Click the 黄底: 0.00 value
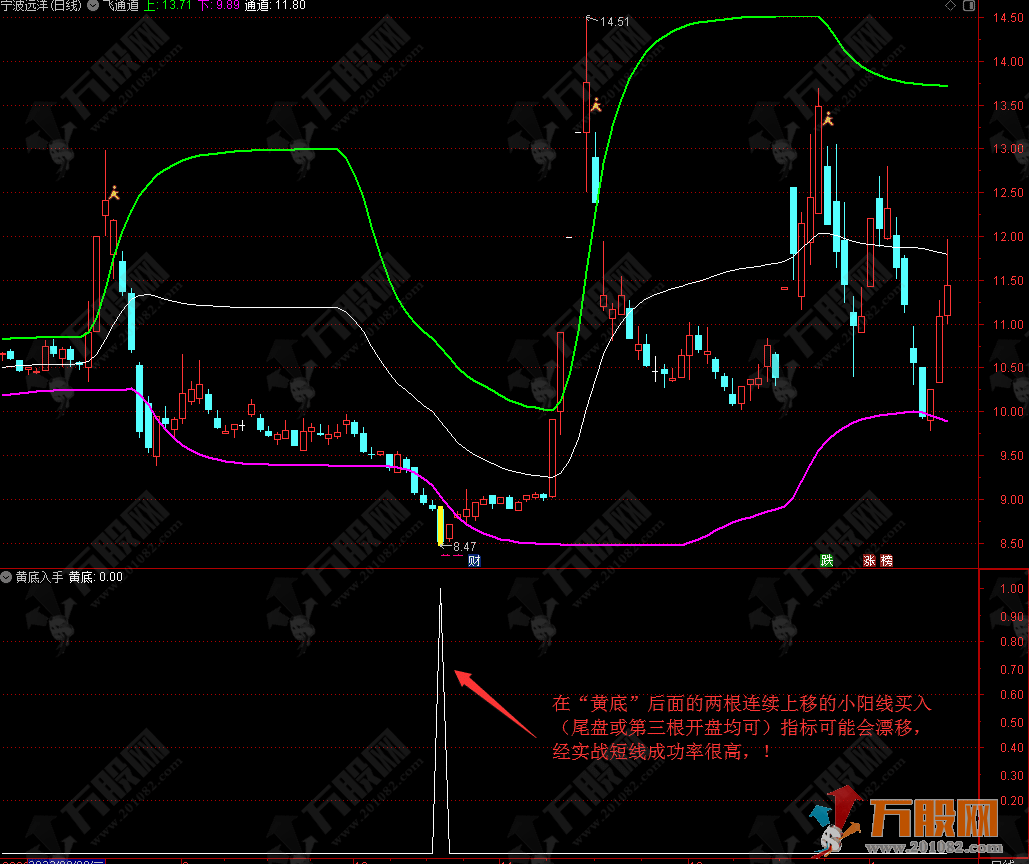 click(x=96, y=577)
